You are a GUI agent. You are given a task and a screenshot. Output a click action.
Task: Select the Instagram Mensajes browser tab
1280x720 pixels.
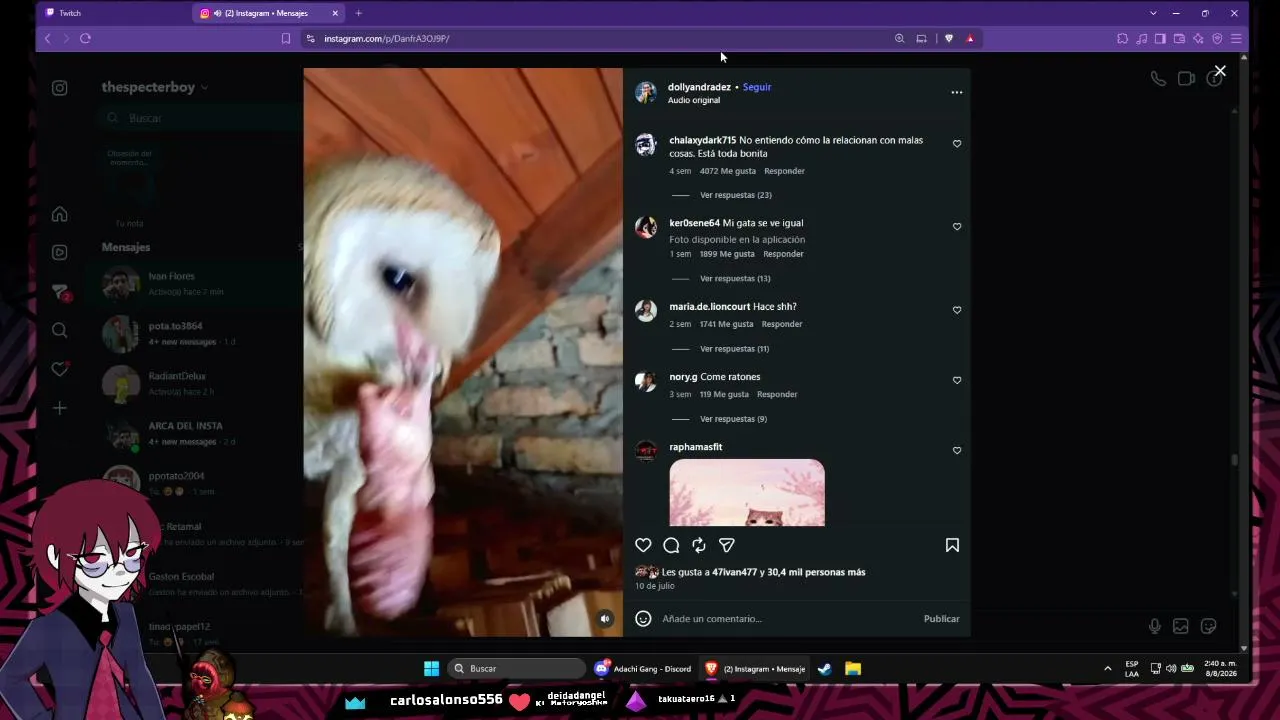click(267, 13)
